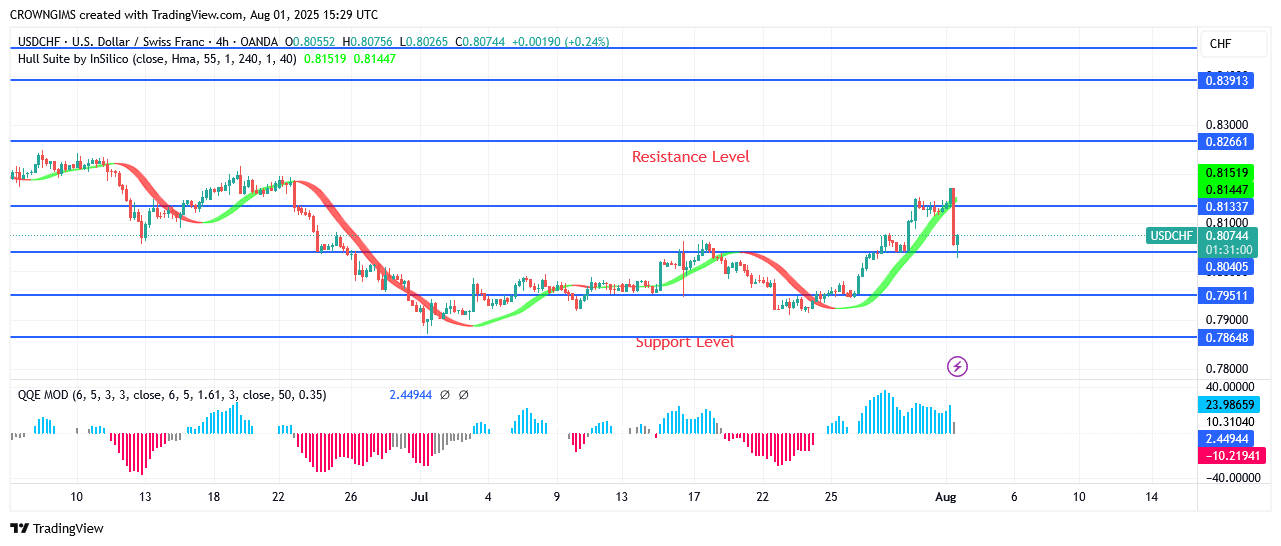The width and height of the screenshot is (1281, 546).
Task: Click the purple lightning bolt event icon
Action: click(957, 367)
